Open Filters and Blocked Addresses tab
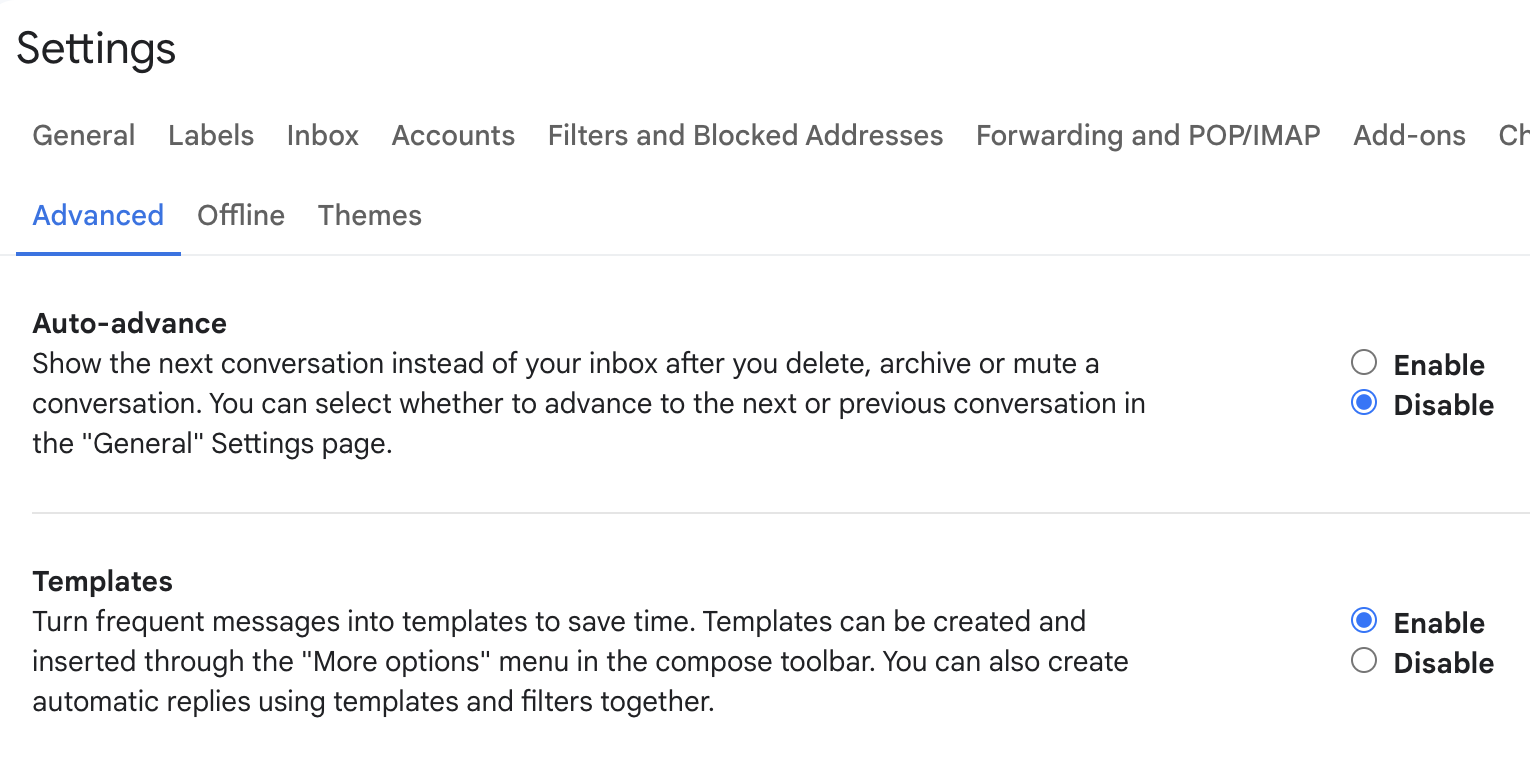This screenshot has width=1530, height=762. point(745,136)
